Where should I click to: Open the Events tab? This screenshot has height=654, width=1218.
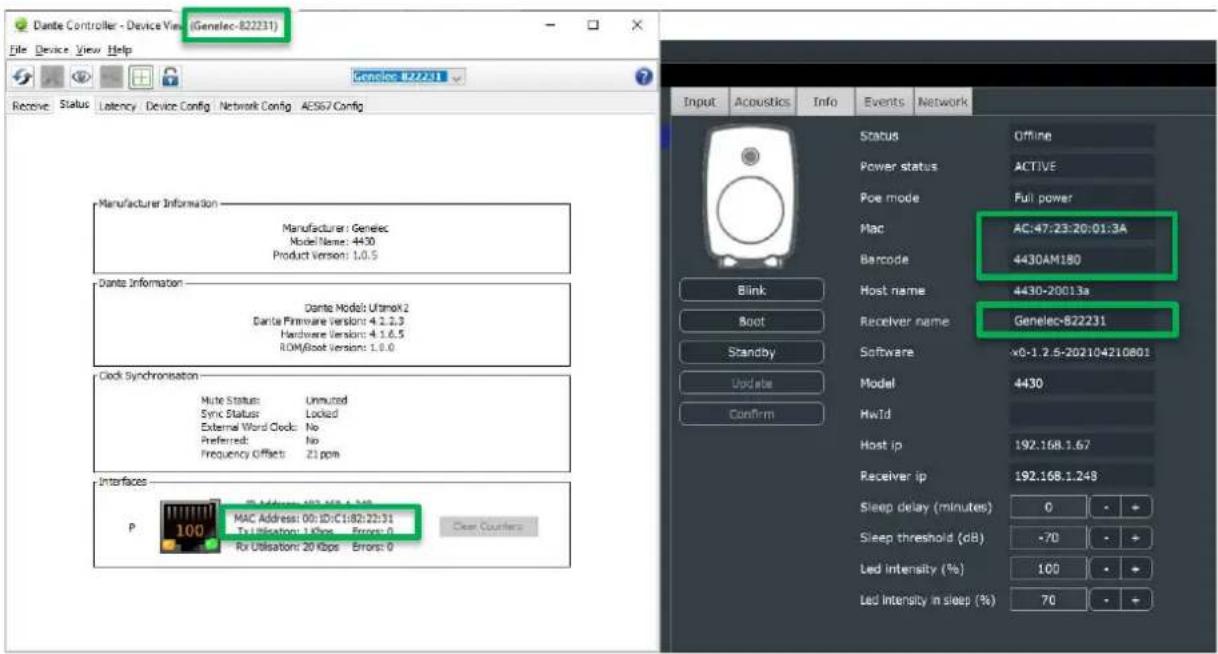[884, 102]
